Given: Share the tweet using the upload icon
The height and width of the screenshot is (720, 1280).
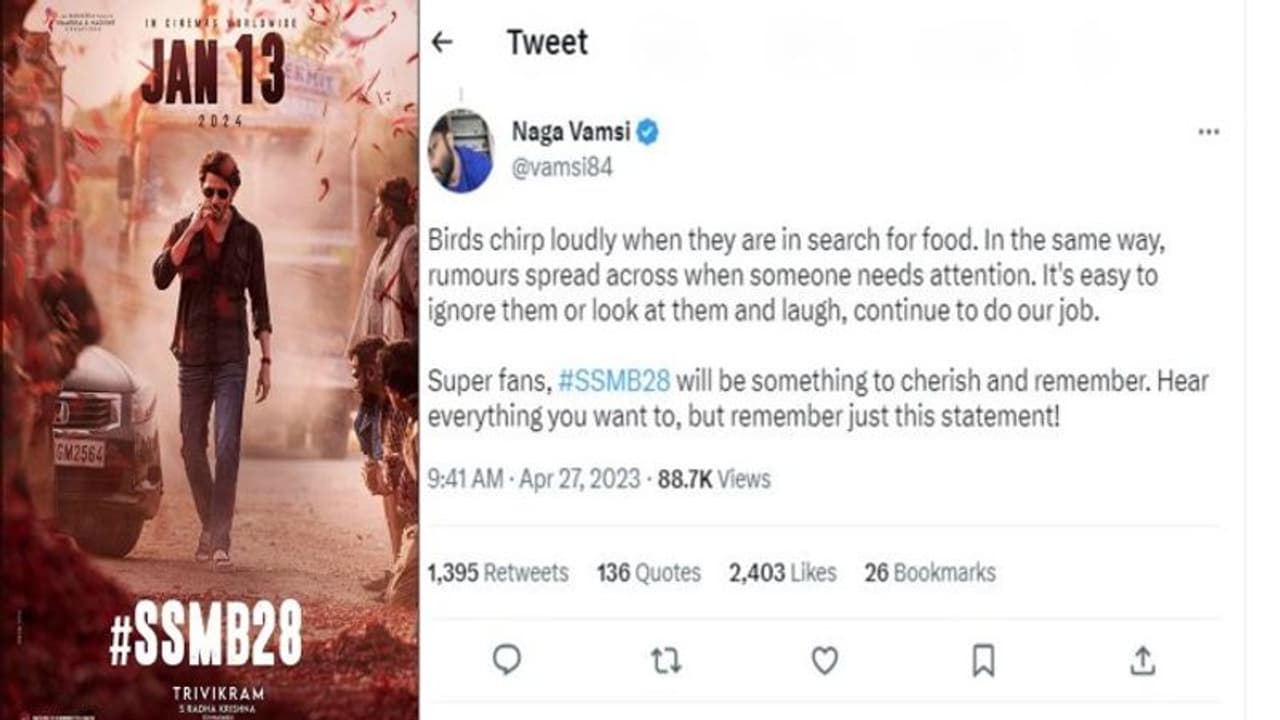Looking at the screenshot, I should tap(1140, 658).
